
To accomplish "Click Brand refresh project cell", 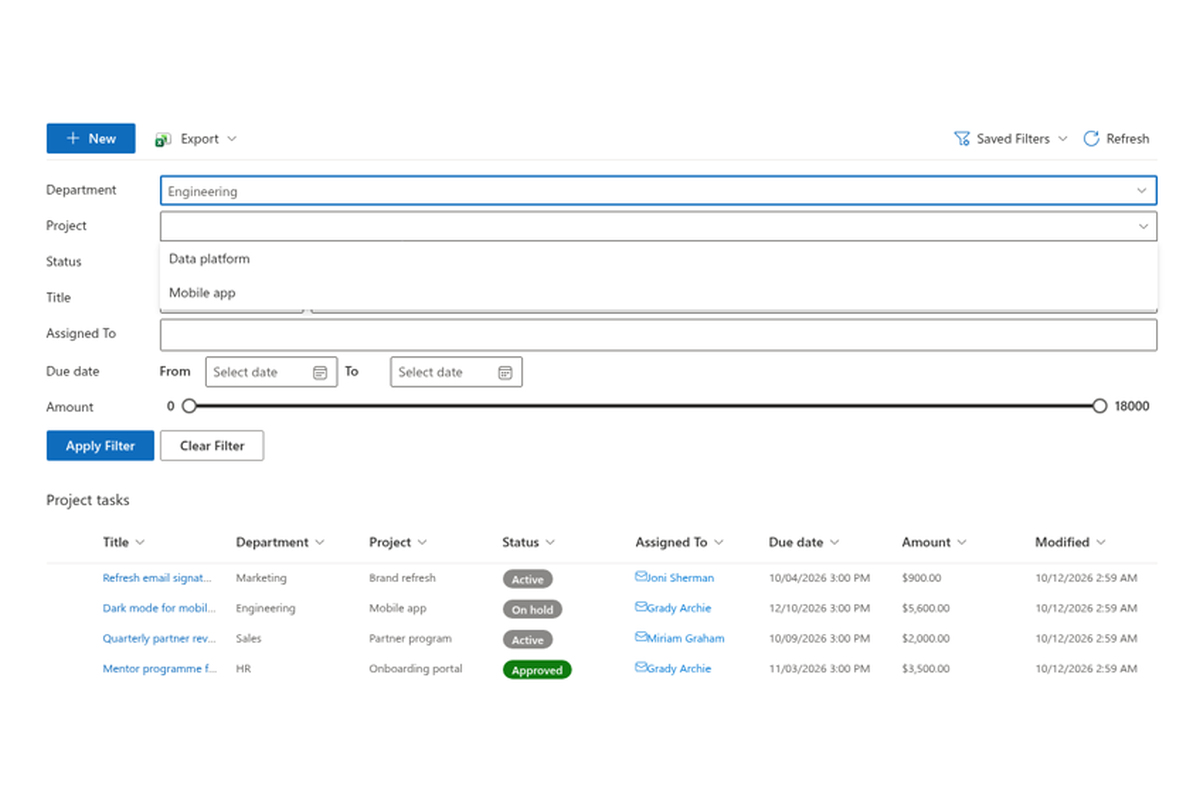I will (402, 578).
